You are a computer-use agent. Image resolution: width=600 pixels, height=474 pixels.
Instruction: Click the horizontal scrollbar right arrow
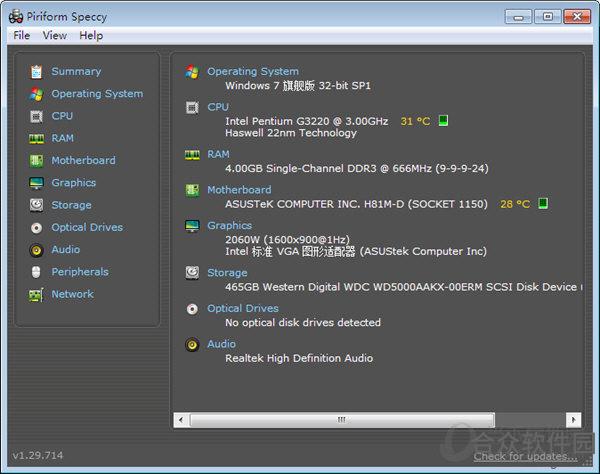[x=573, y=420]
